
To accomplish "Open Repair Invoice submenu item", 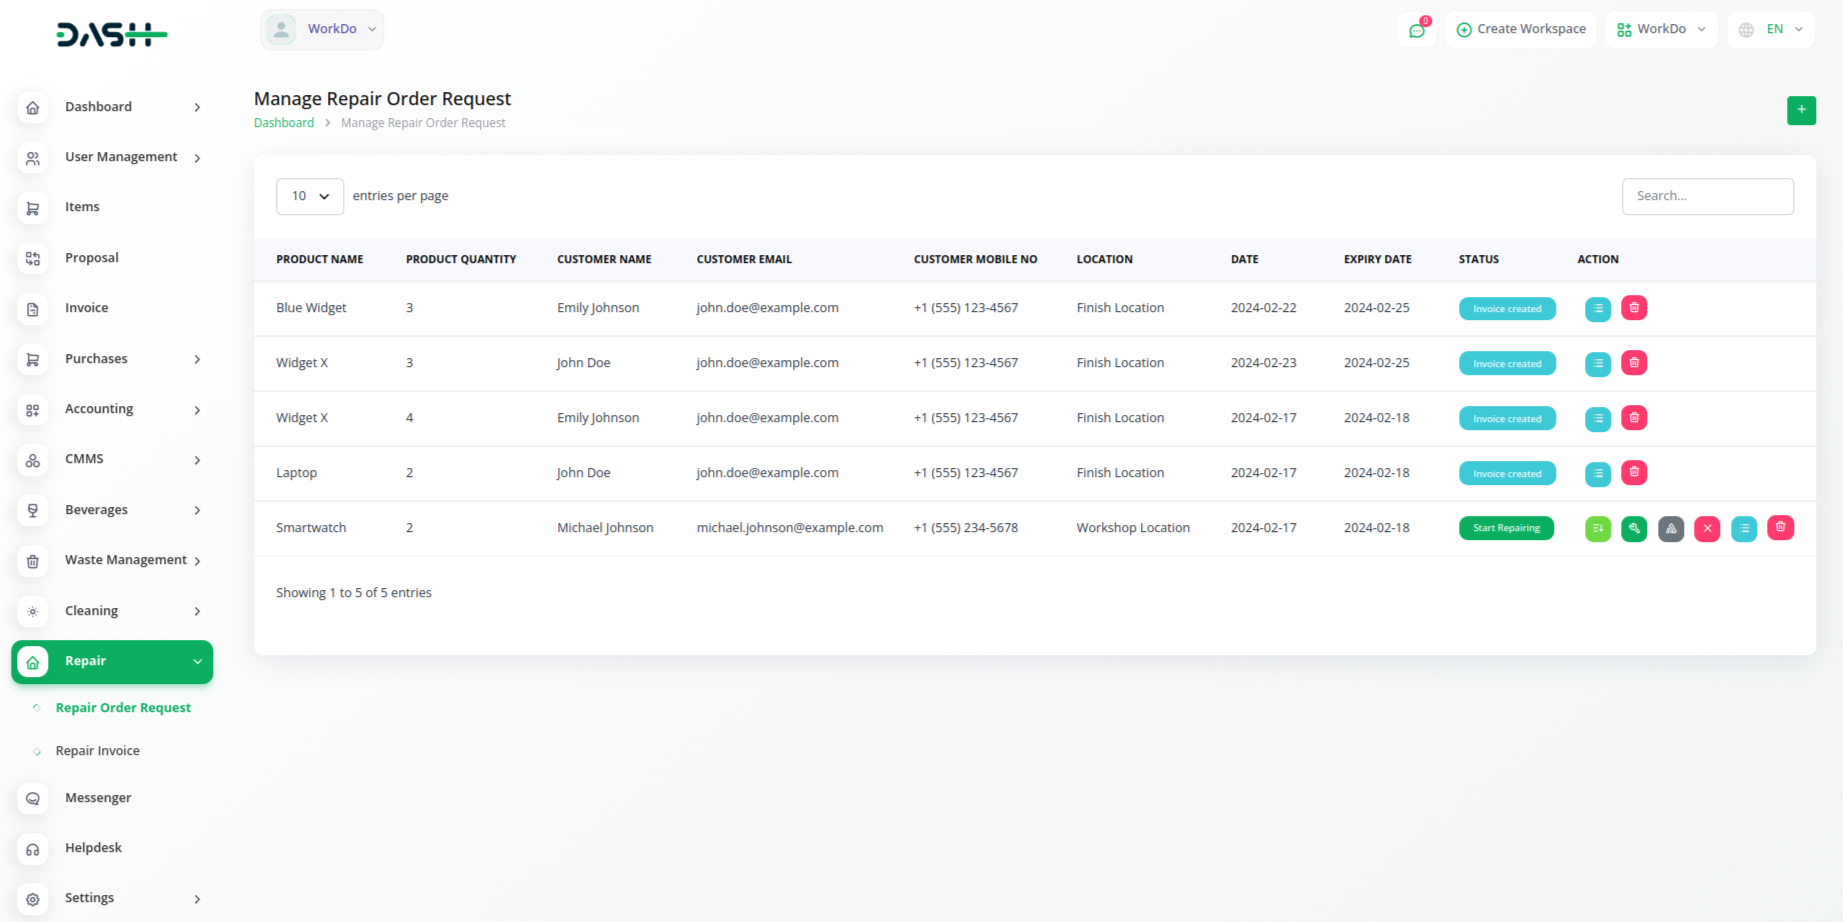I will pos(97,751).
